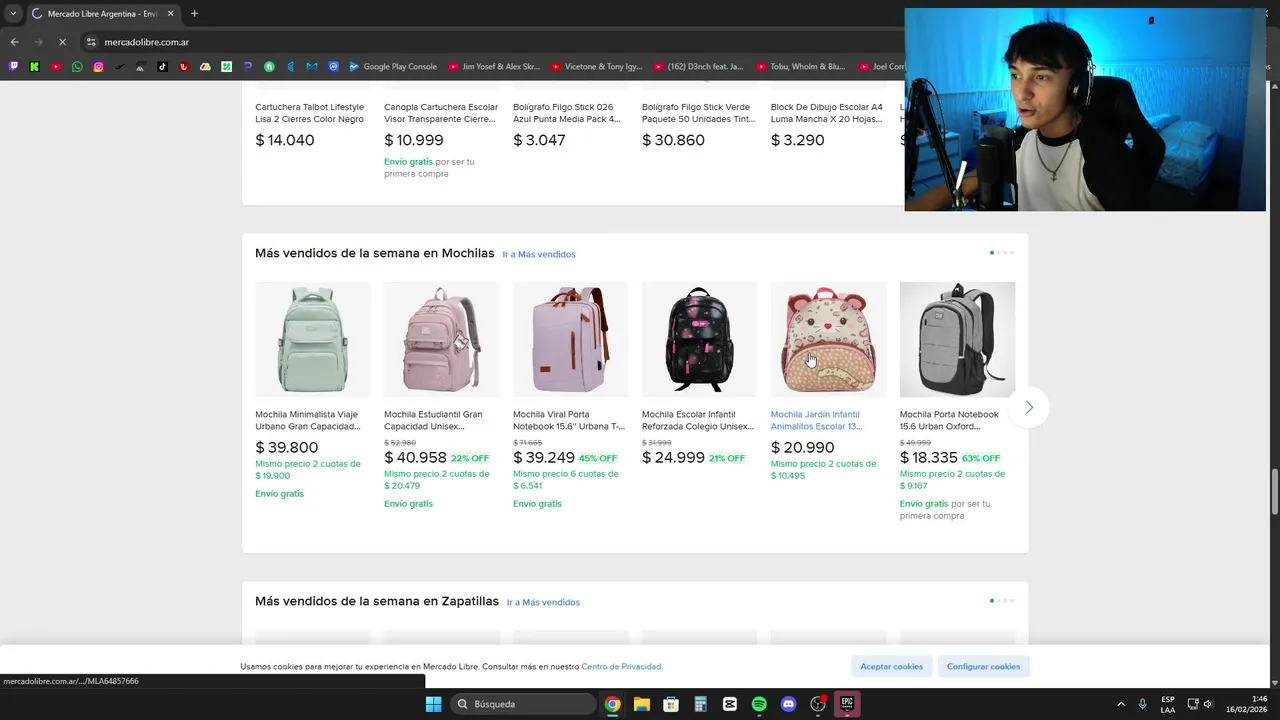Open Mochila Jardin Infantil Animalitos title
This screenshot has height=720, width=1280.
point(816,420)
